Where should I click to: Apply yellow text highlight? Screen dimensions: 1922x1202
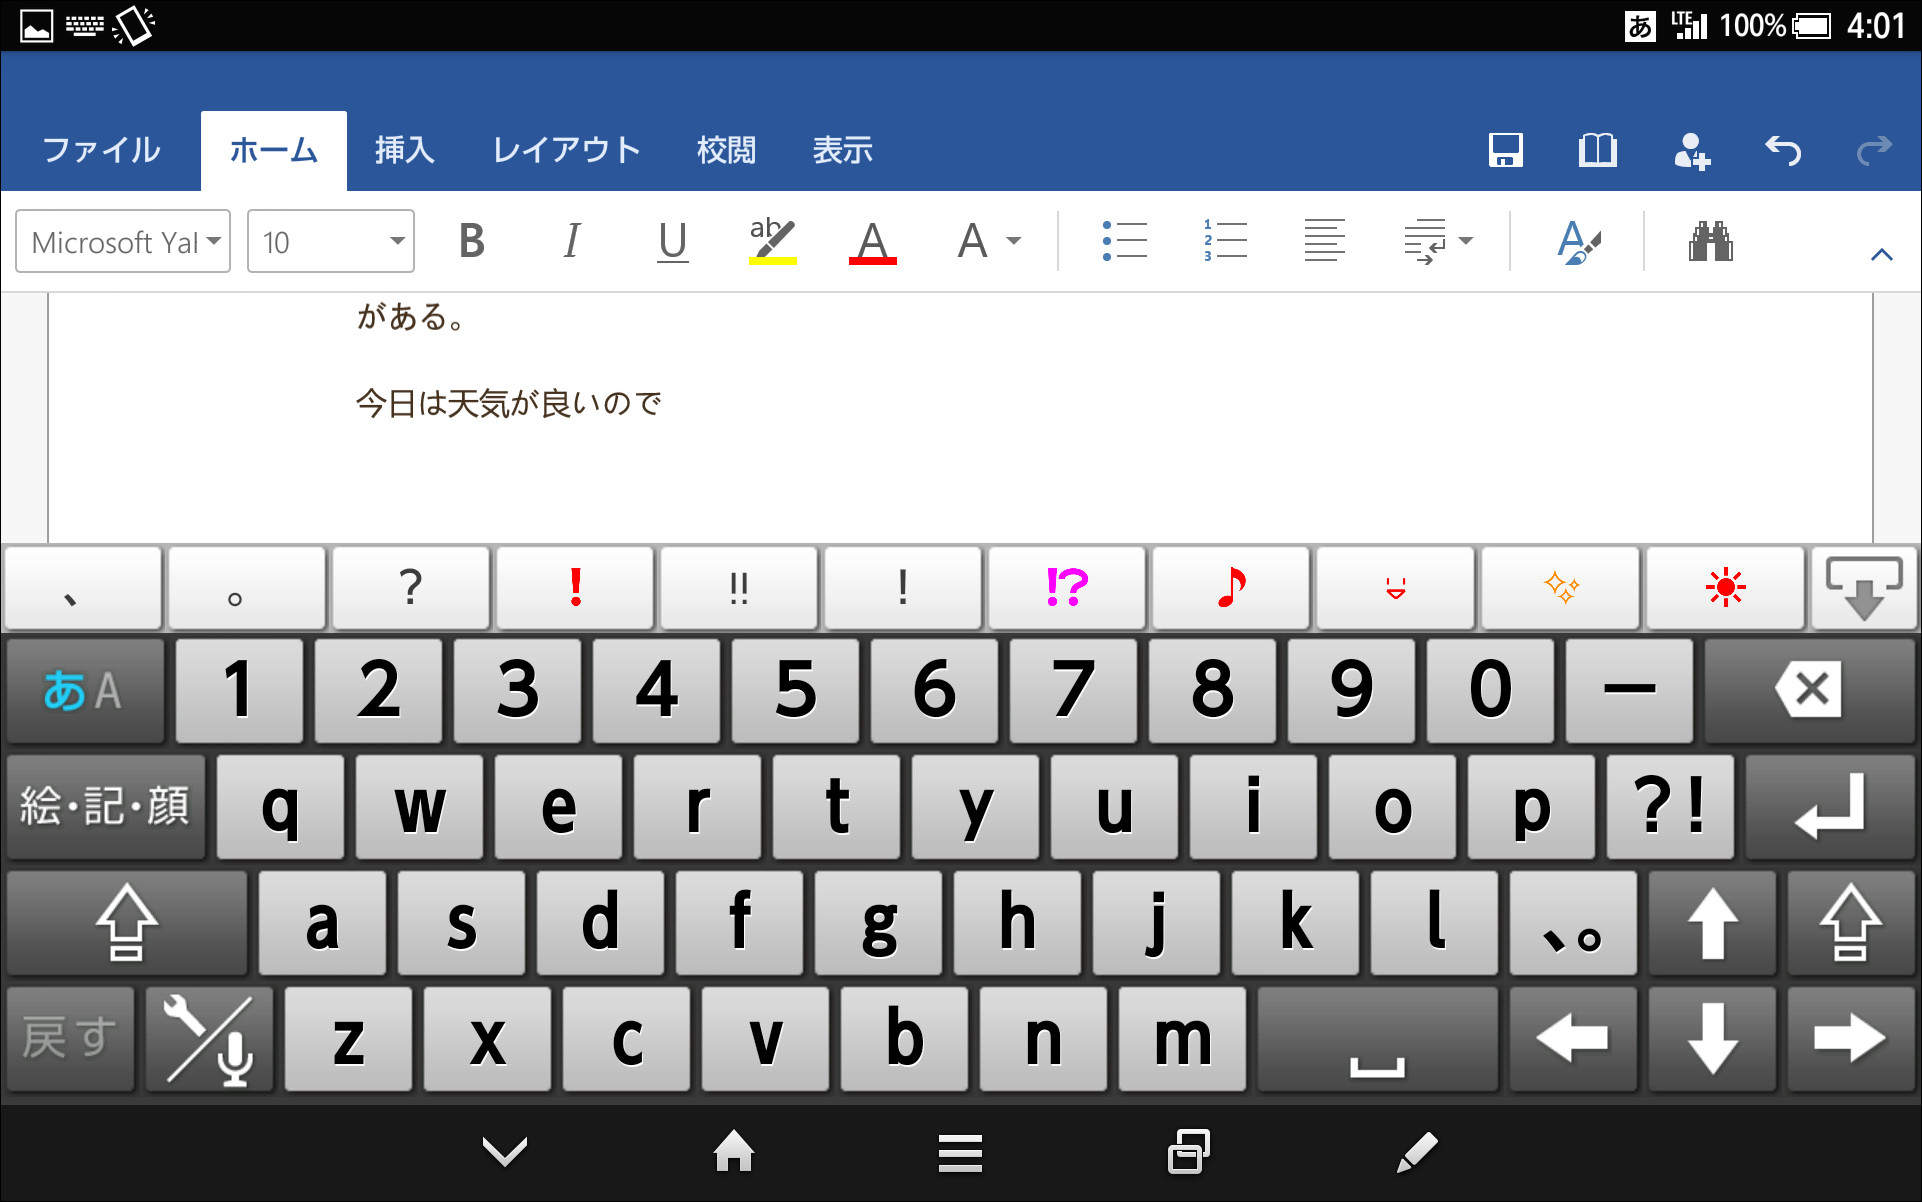(770, 240)
